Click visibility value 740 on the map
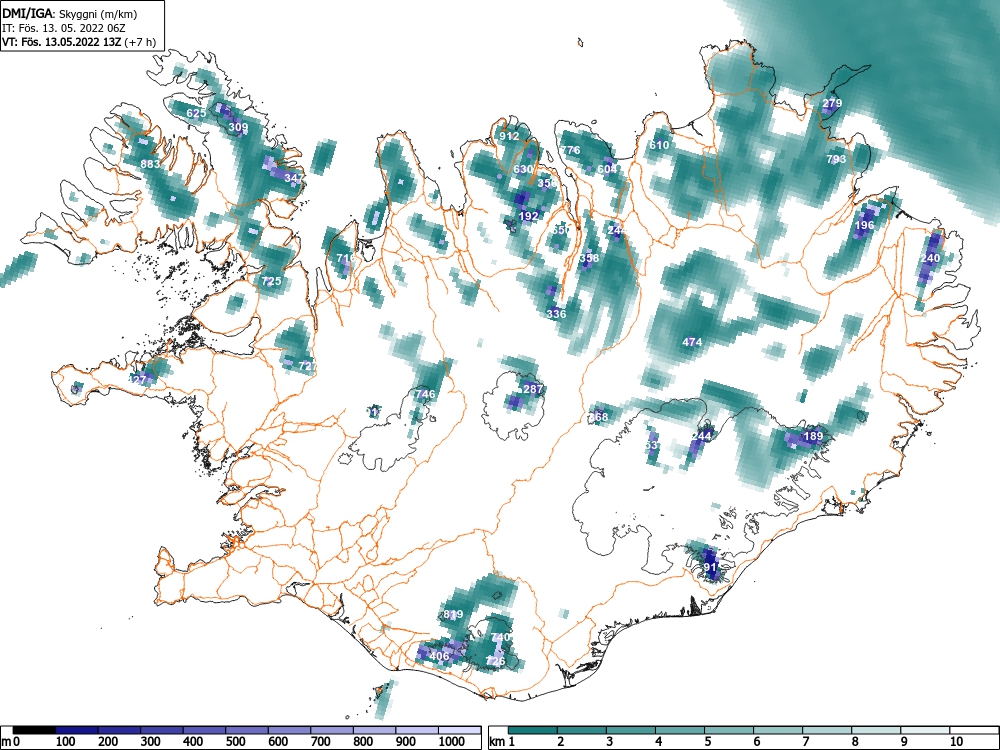Screen dimensions: 1000x750 pyautogui.click(x=501, y=637)
